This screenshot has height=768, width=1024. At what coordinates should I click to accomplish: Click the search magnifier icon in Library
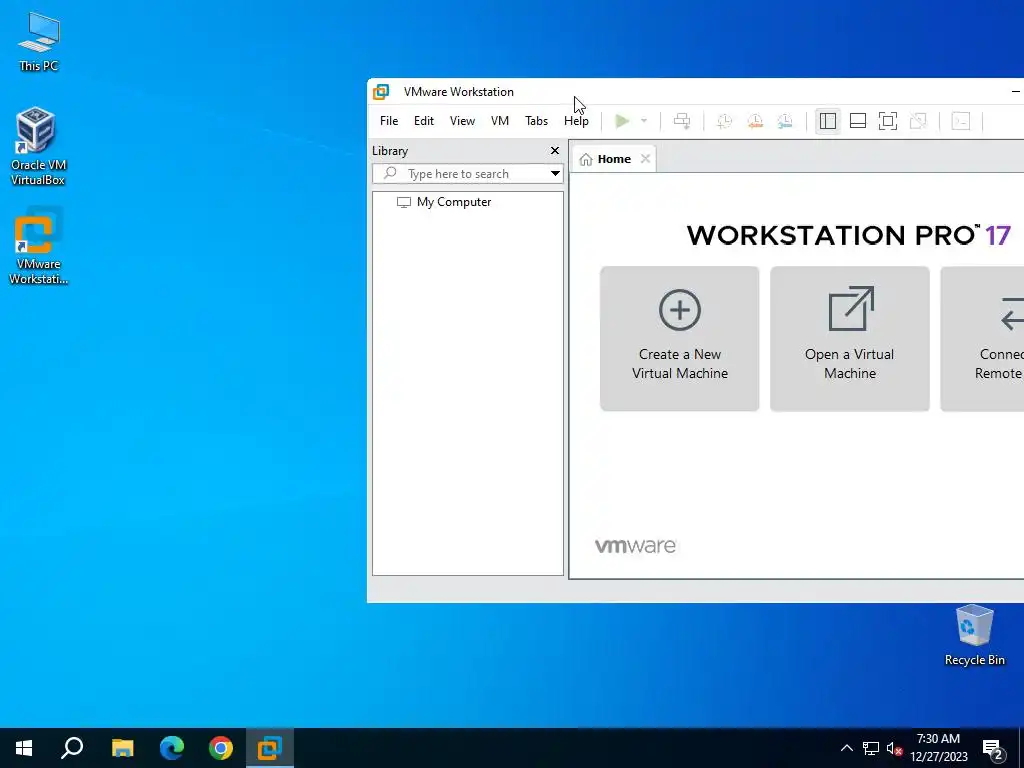[x=390, y=173]
